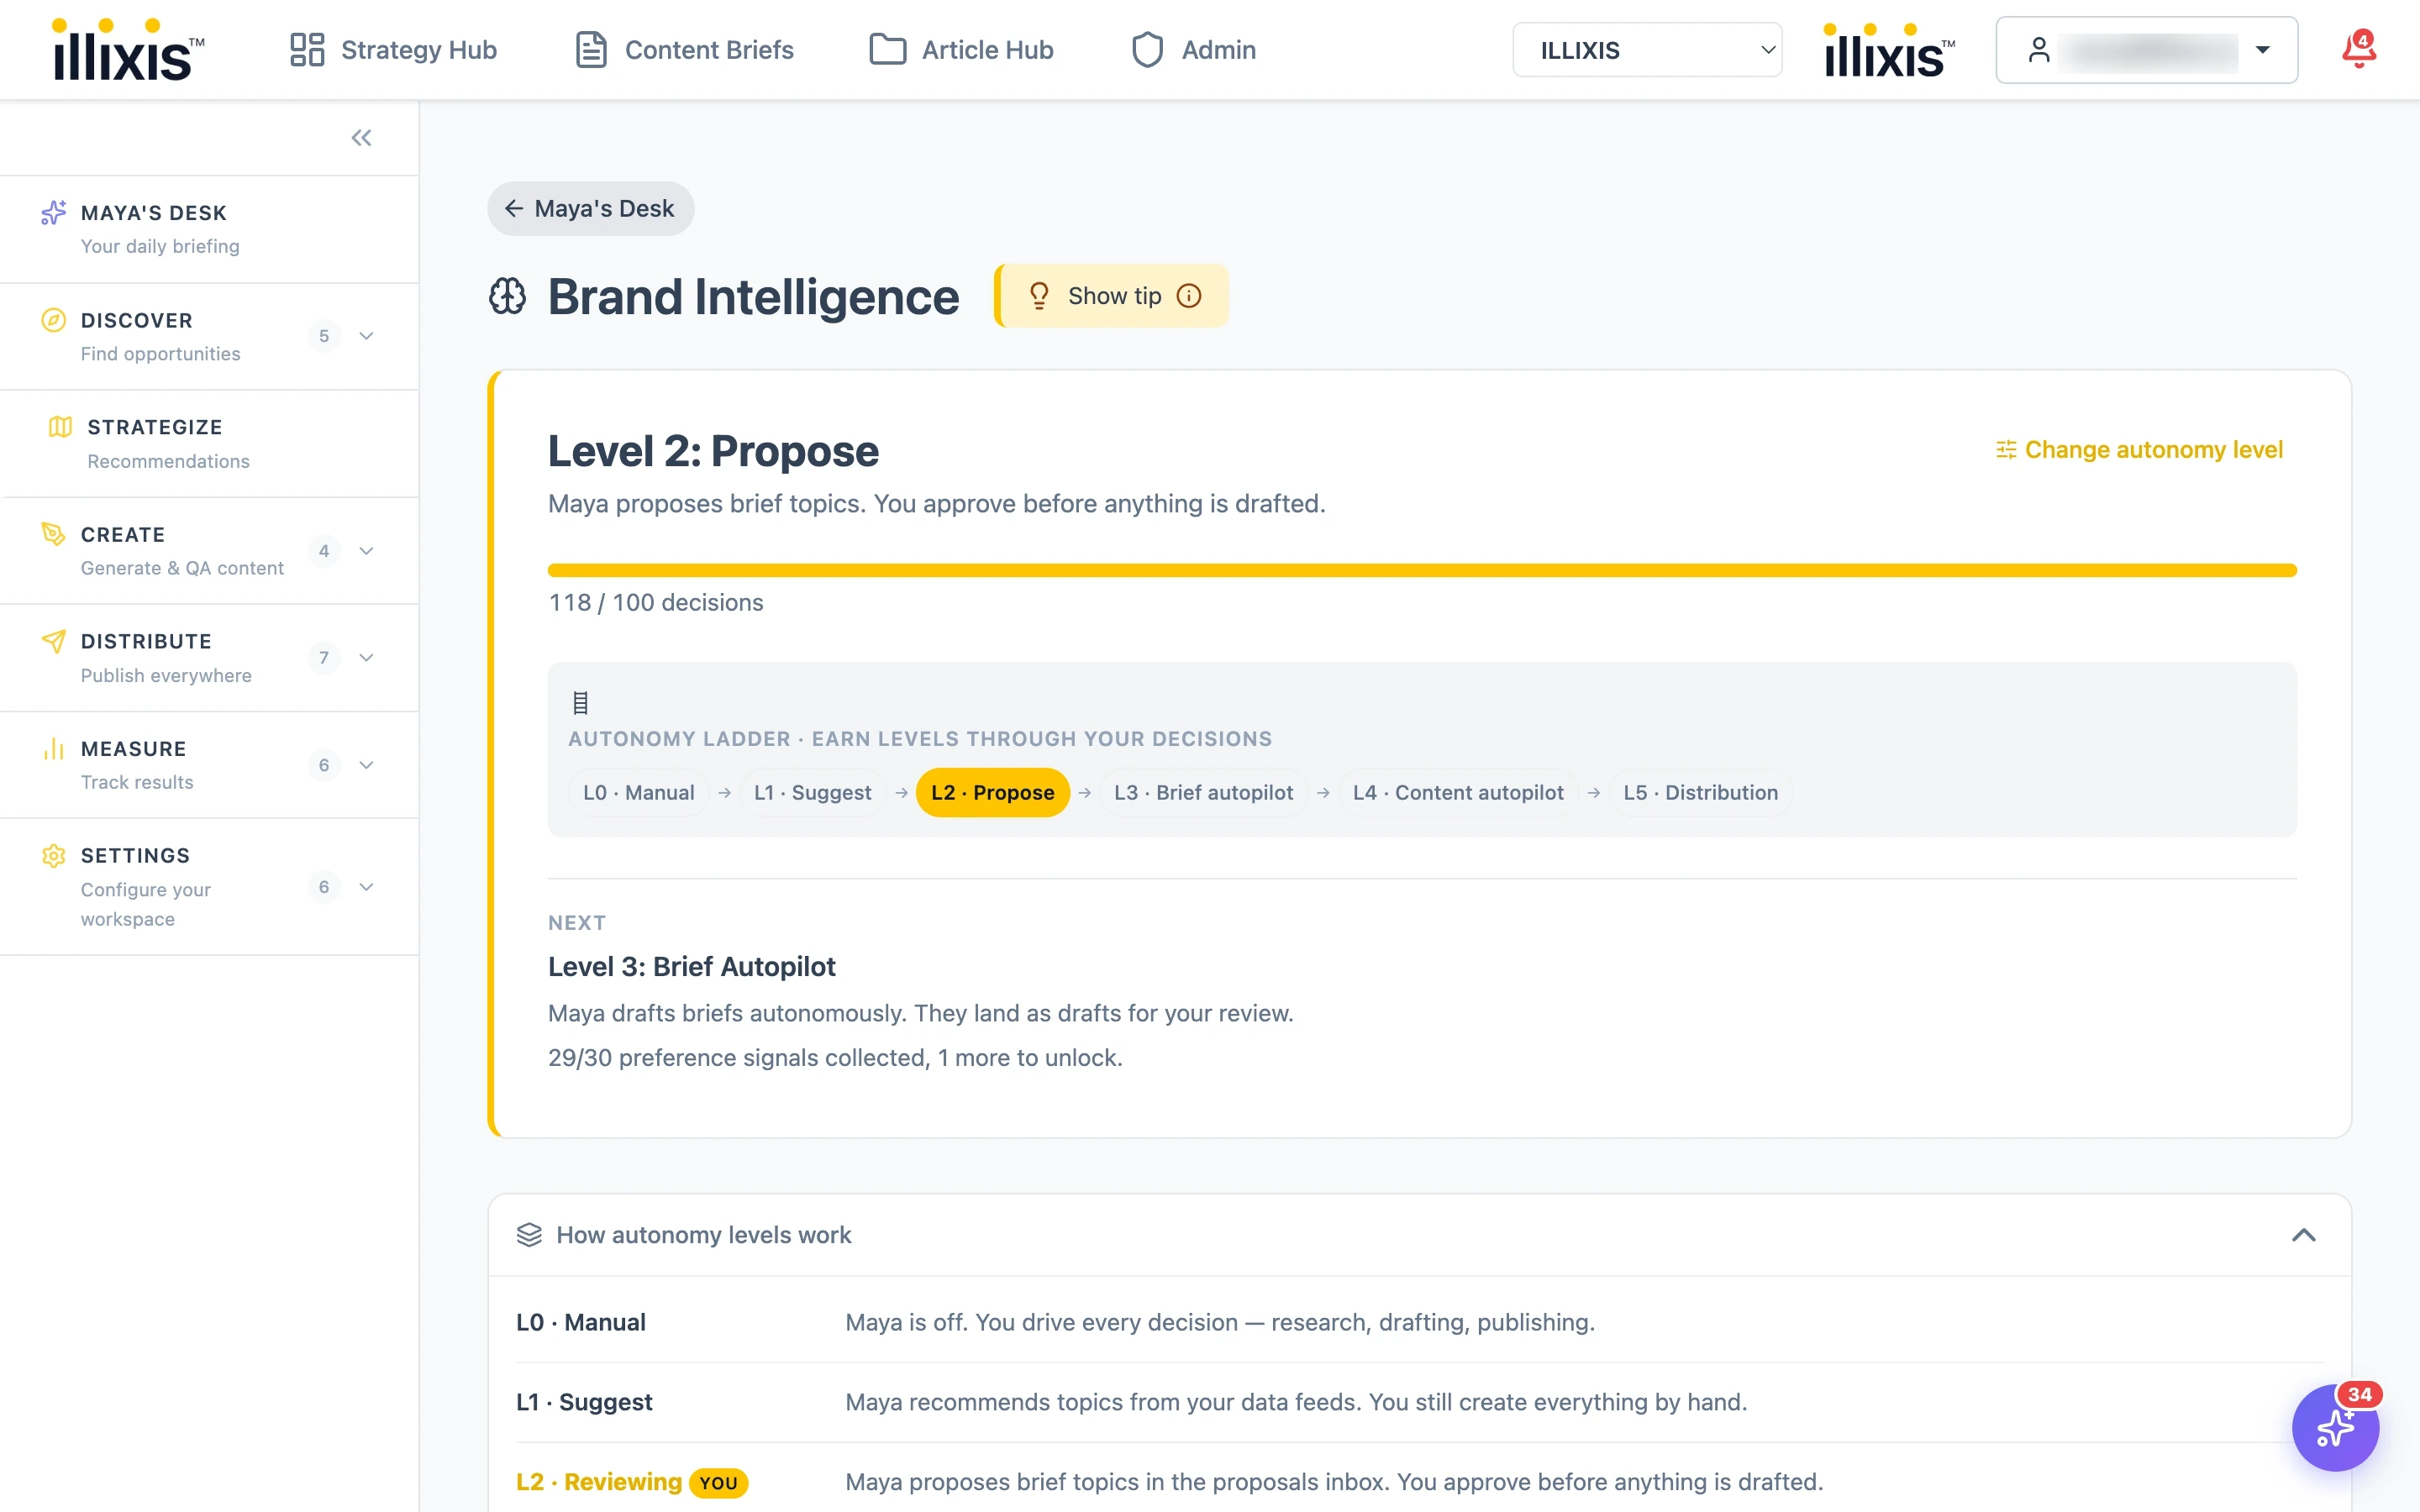Screen dimensions: 2420x1512
Task: Click the 29/30 preference signals text
Action: (x=836, y=1058)
